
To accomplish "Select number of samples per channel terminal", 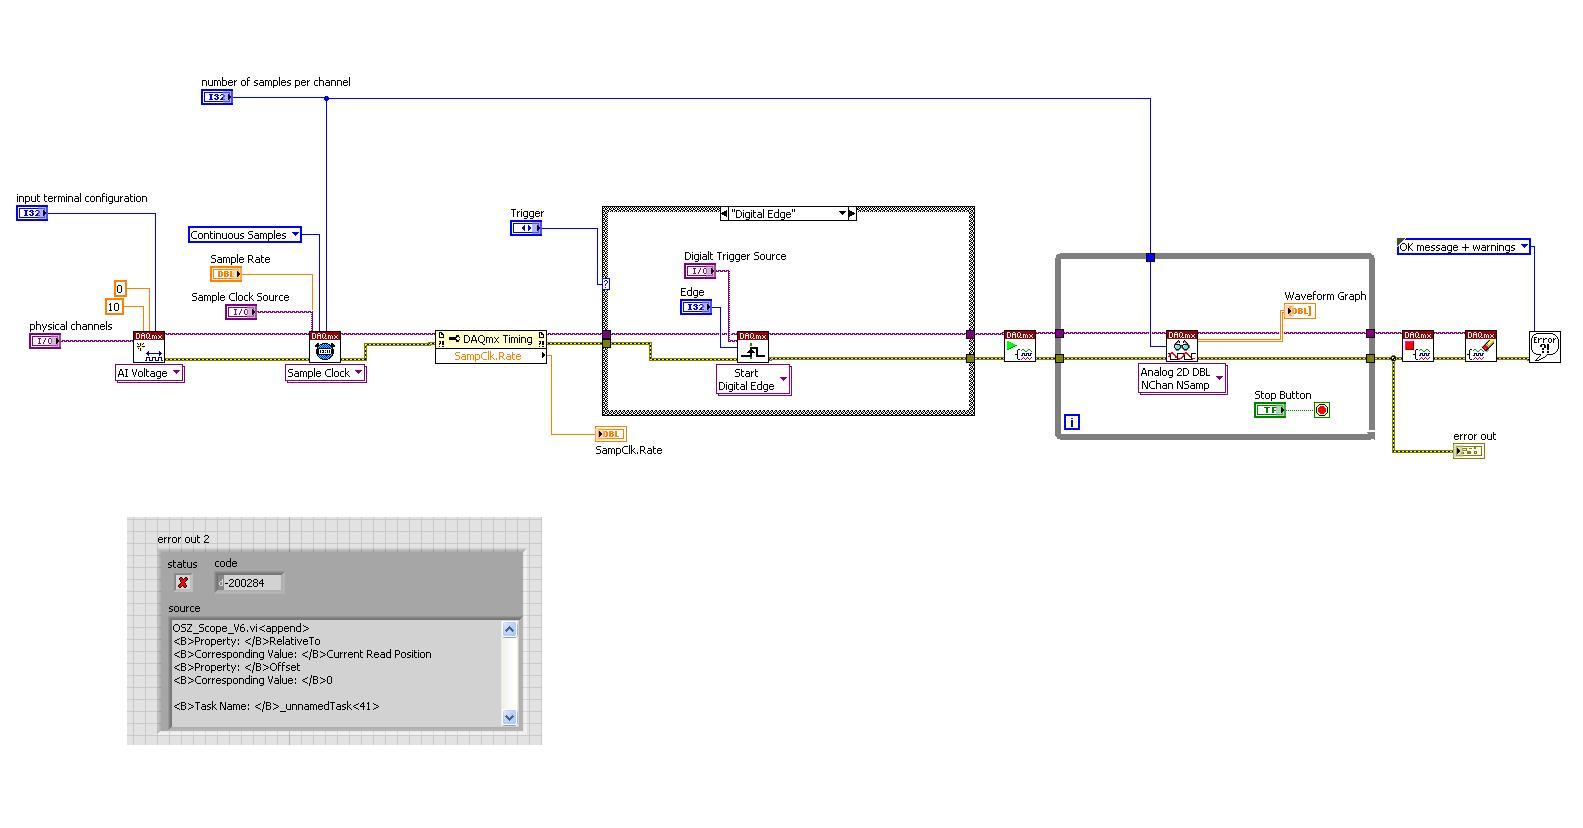I will 217,97.
